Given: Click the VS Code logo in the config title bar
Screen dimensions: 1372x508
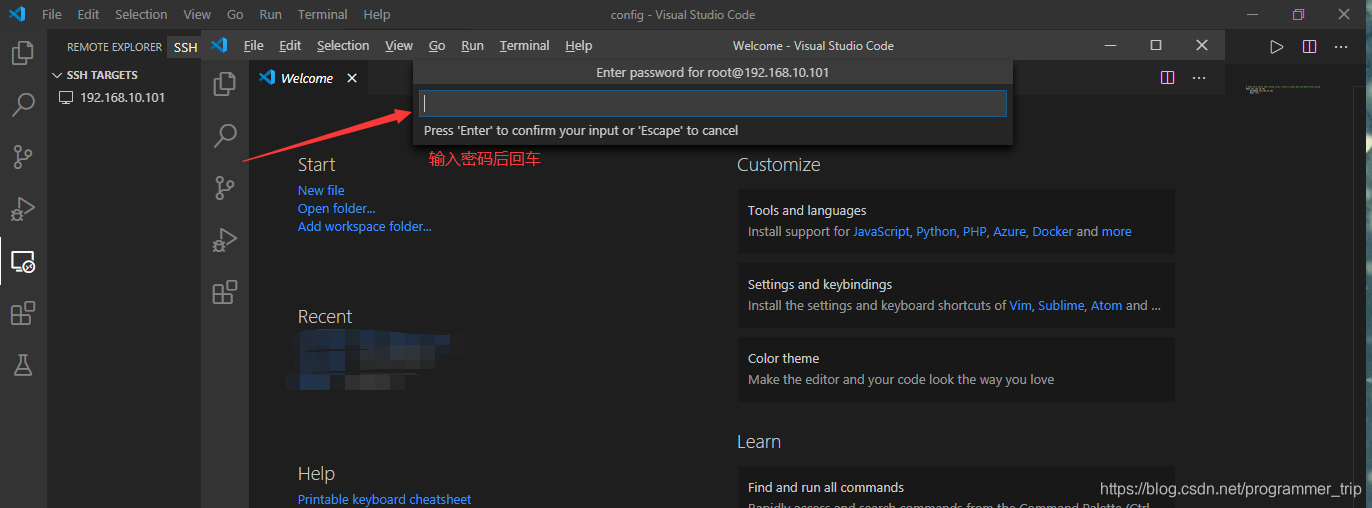Looking at the screenshot, I should [17, 14].
